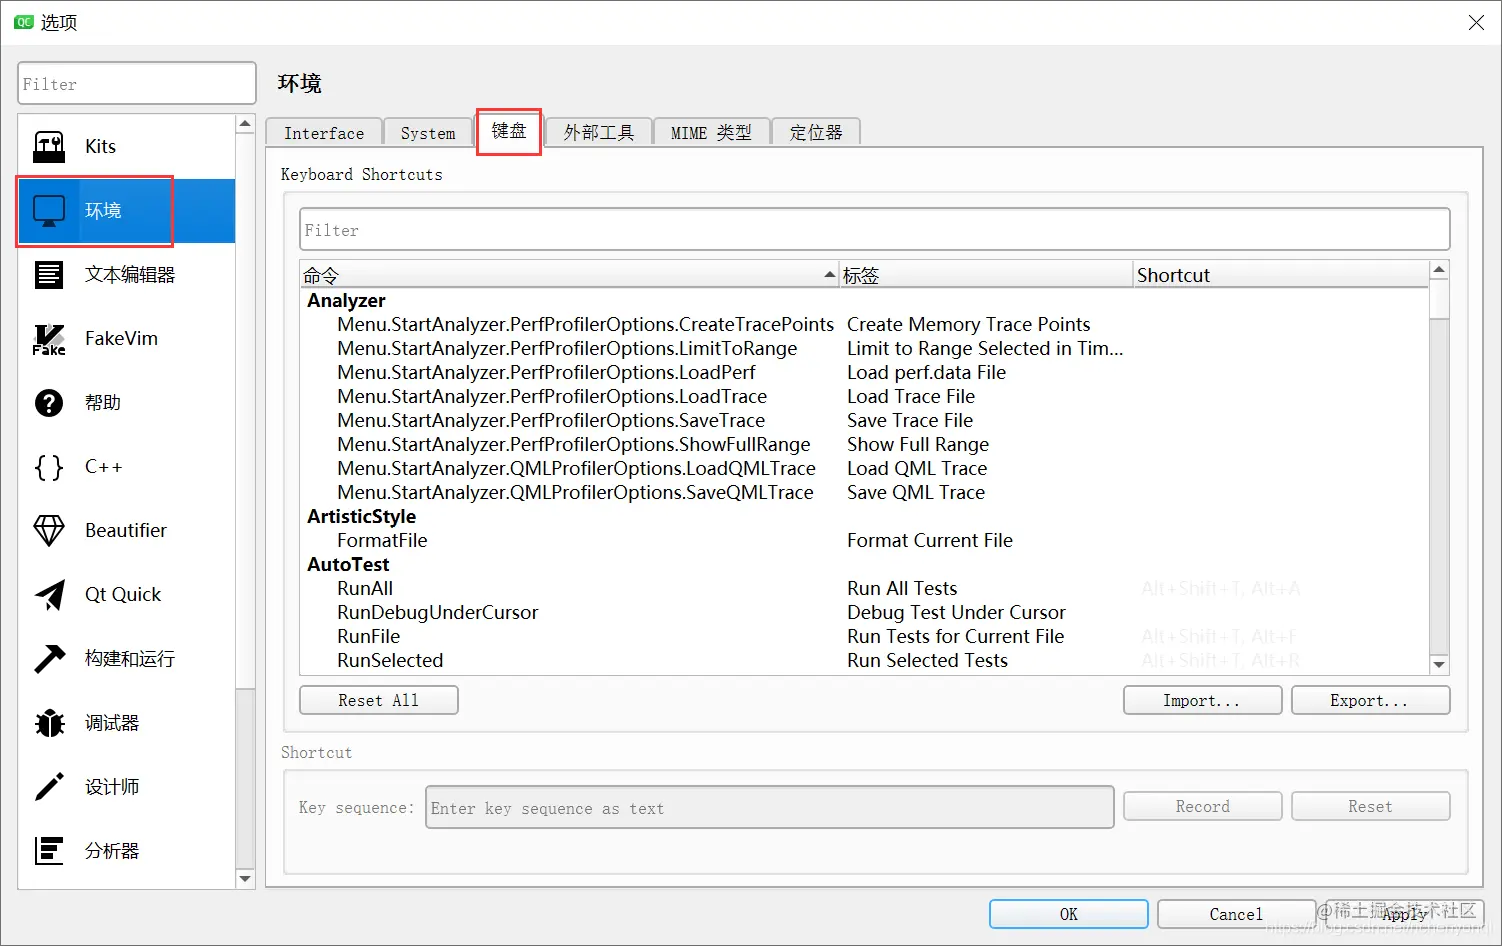Select the RunFile command row
Screen dimensions: 1502x946
click(x=864, y=637)
